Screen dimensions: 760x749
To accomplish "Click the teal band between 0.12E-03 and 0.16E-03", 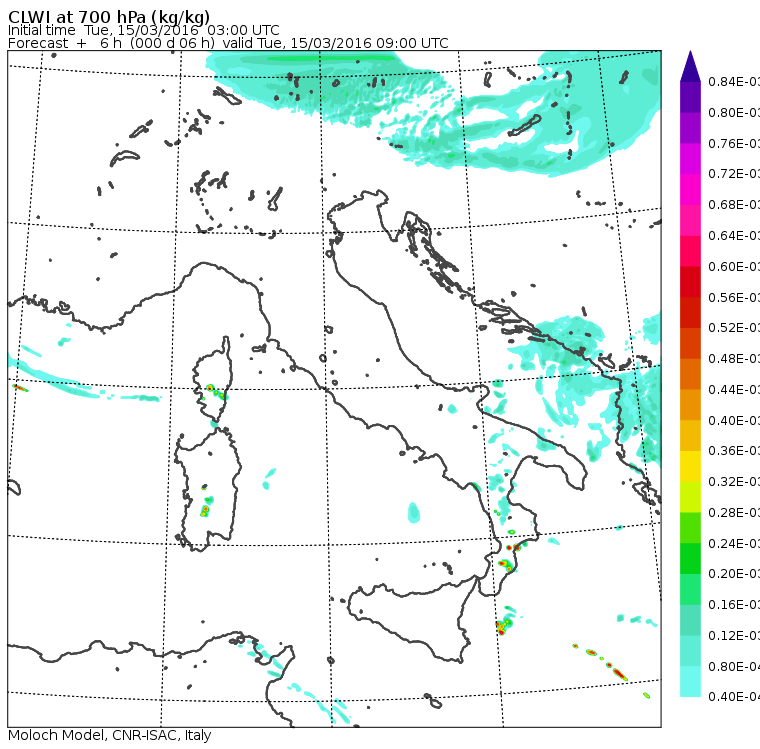I will point(690,621).
